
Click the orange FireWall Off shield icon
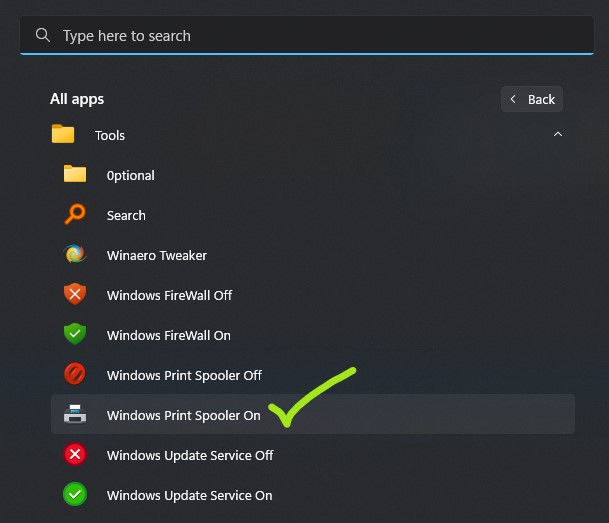coord(75,294)
